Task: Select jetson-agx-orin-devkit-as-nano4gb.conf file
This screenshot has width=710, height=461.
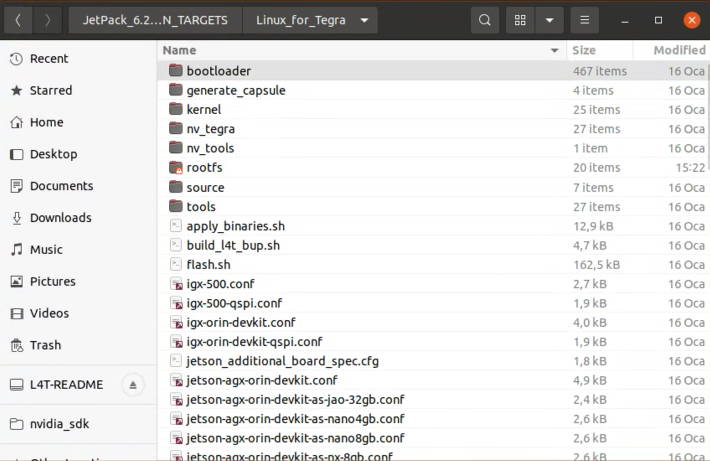Action: pyautogui.click(x=295, y=419)
